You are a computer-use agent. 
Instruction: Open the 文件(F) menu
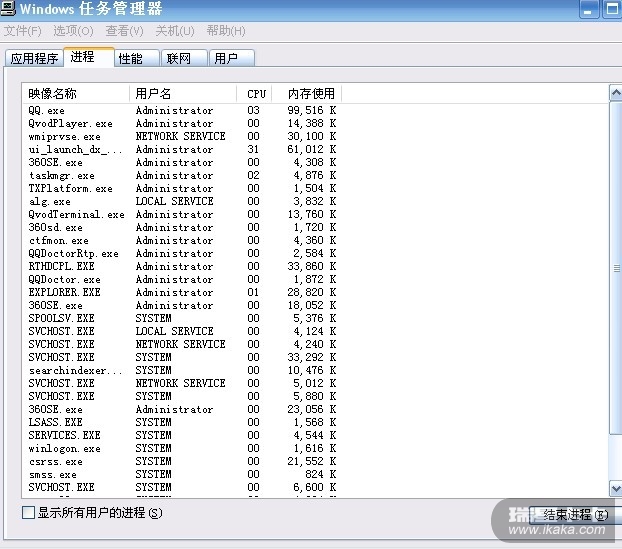[23, 31]
